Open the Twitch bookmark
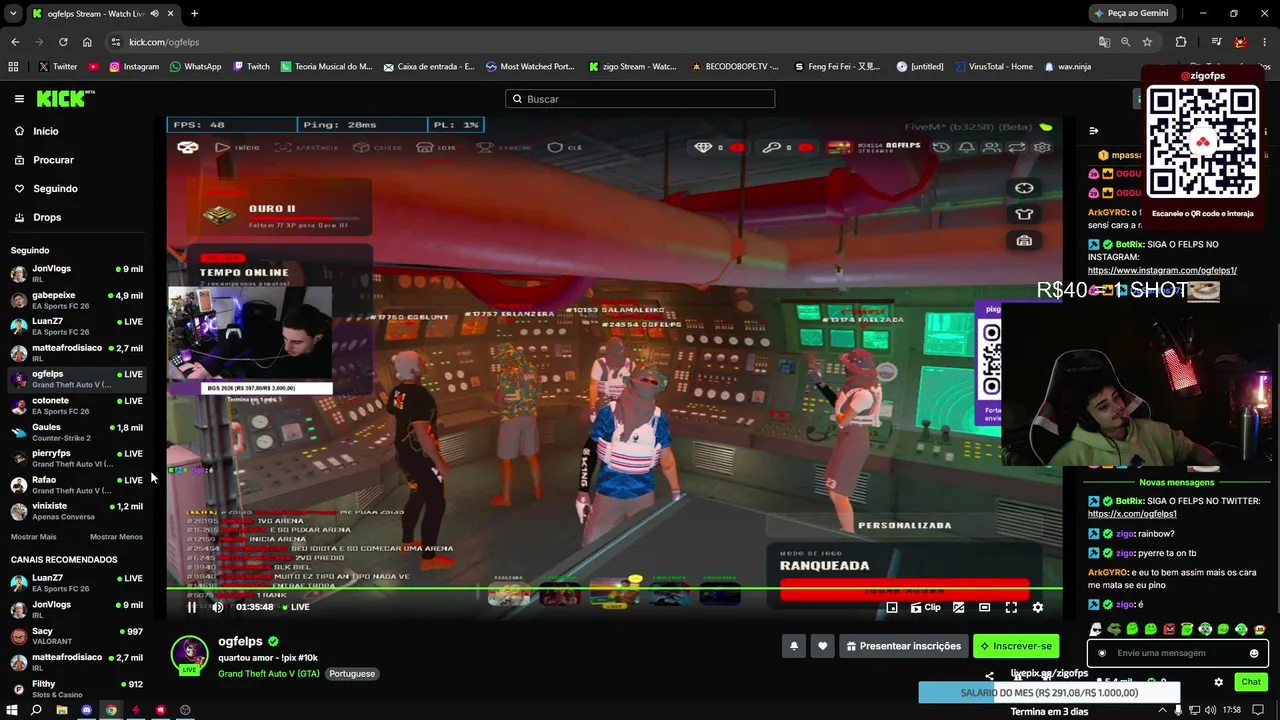Screen dimensions: 1280x720 252,67
